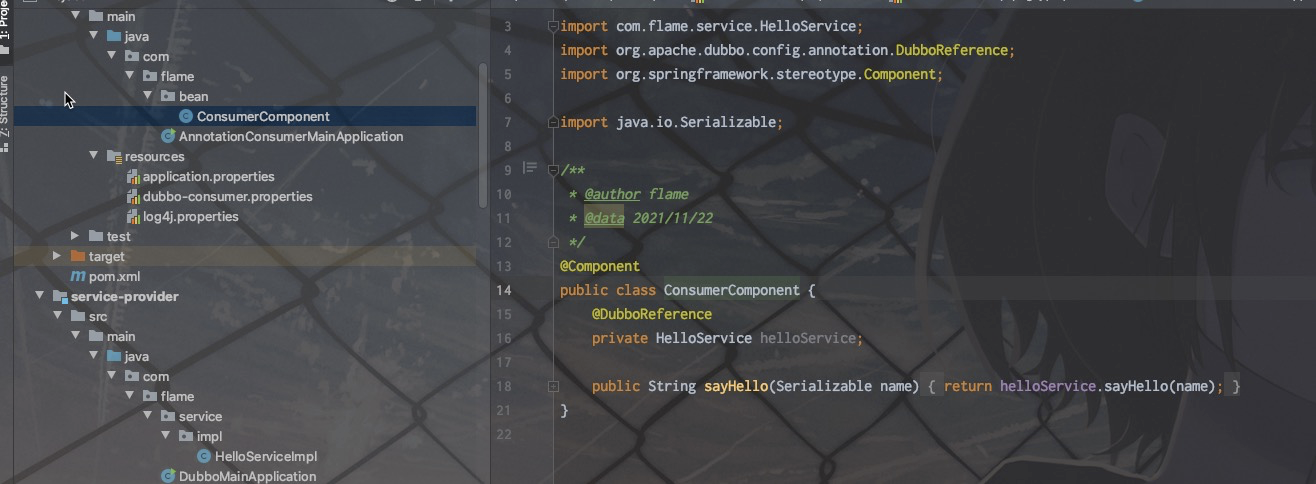Collapse the src folder arrow
This screenshot has height=484, width=1316.
pos(58,316)
